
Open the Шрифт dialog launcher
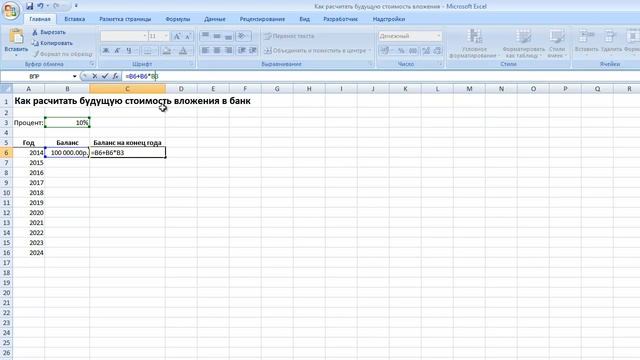191,64
